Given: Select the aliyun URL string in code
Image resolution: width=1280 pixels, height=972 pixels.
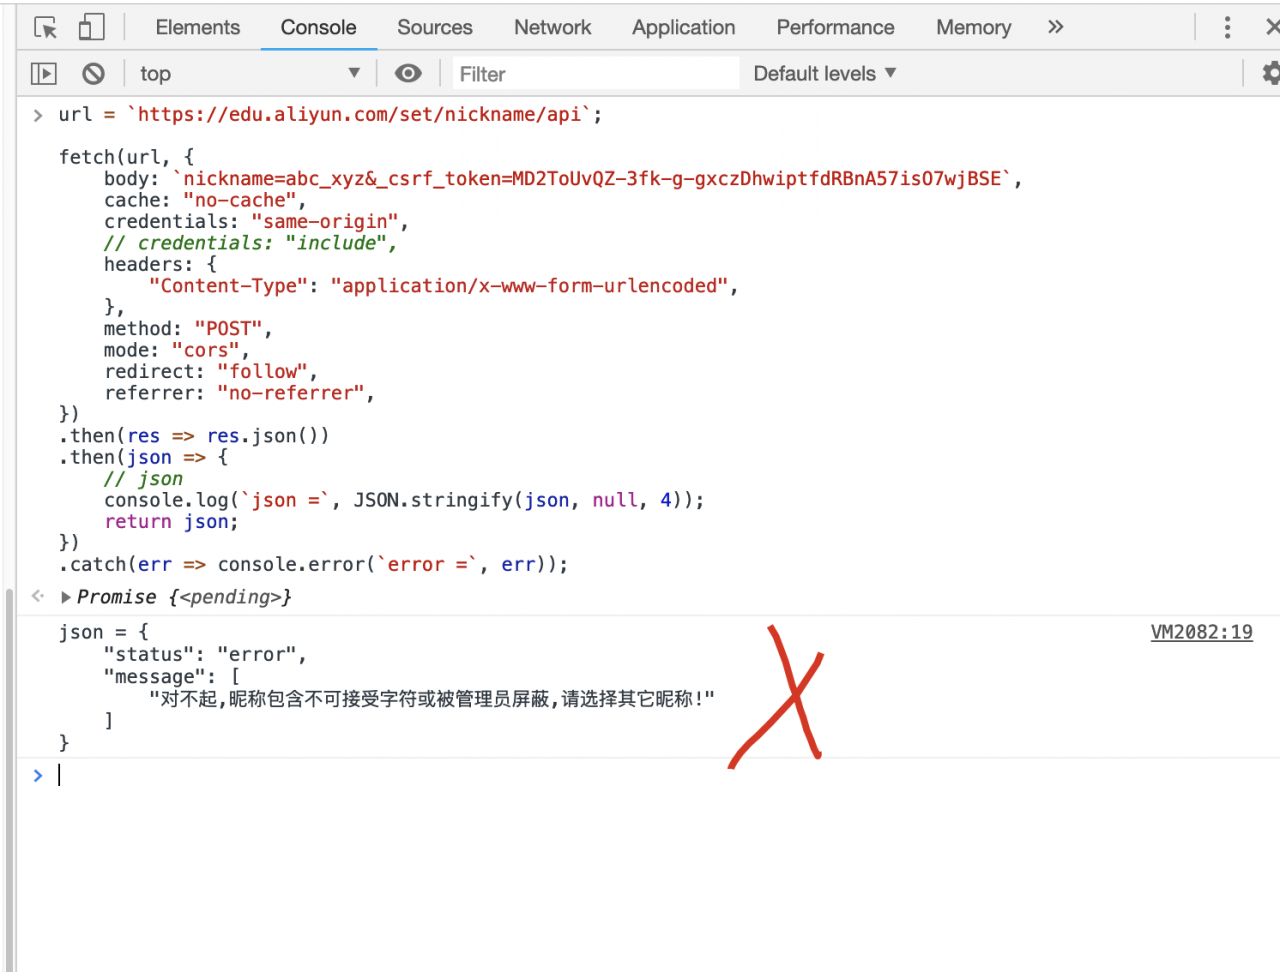Looking at the screenshot, I should click(359, 115).
